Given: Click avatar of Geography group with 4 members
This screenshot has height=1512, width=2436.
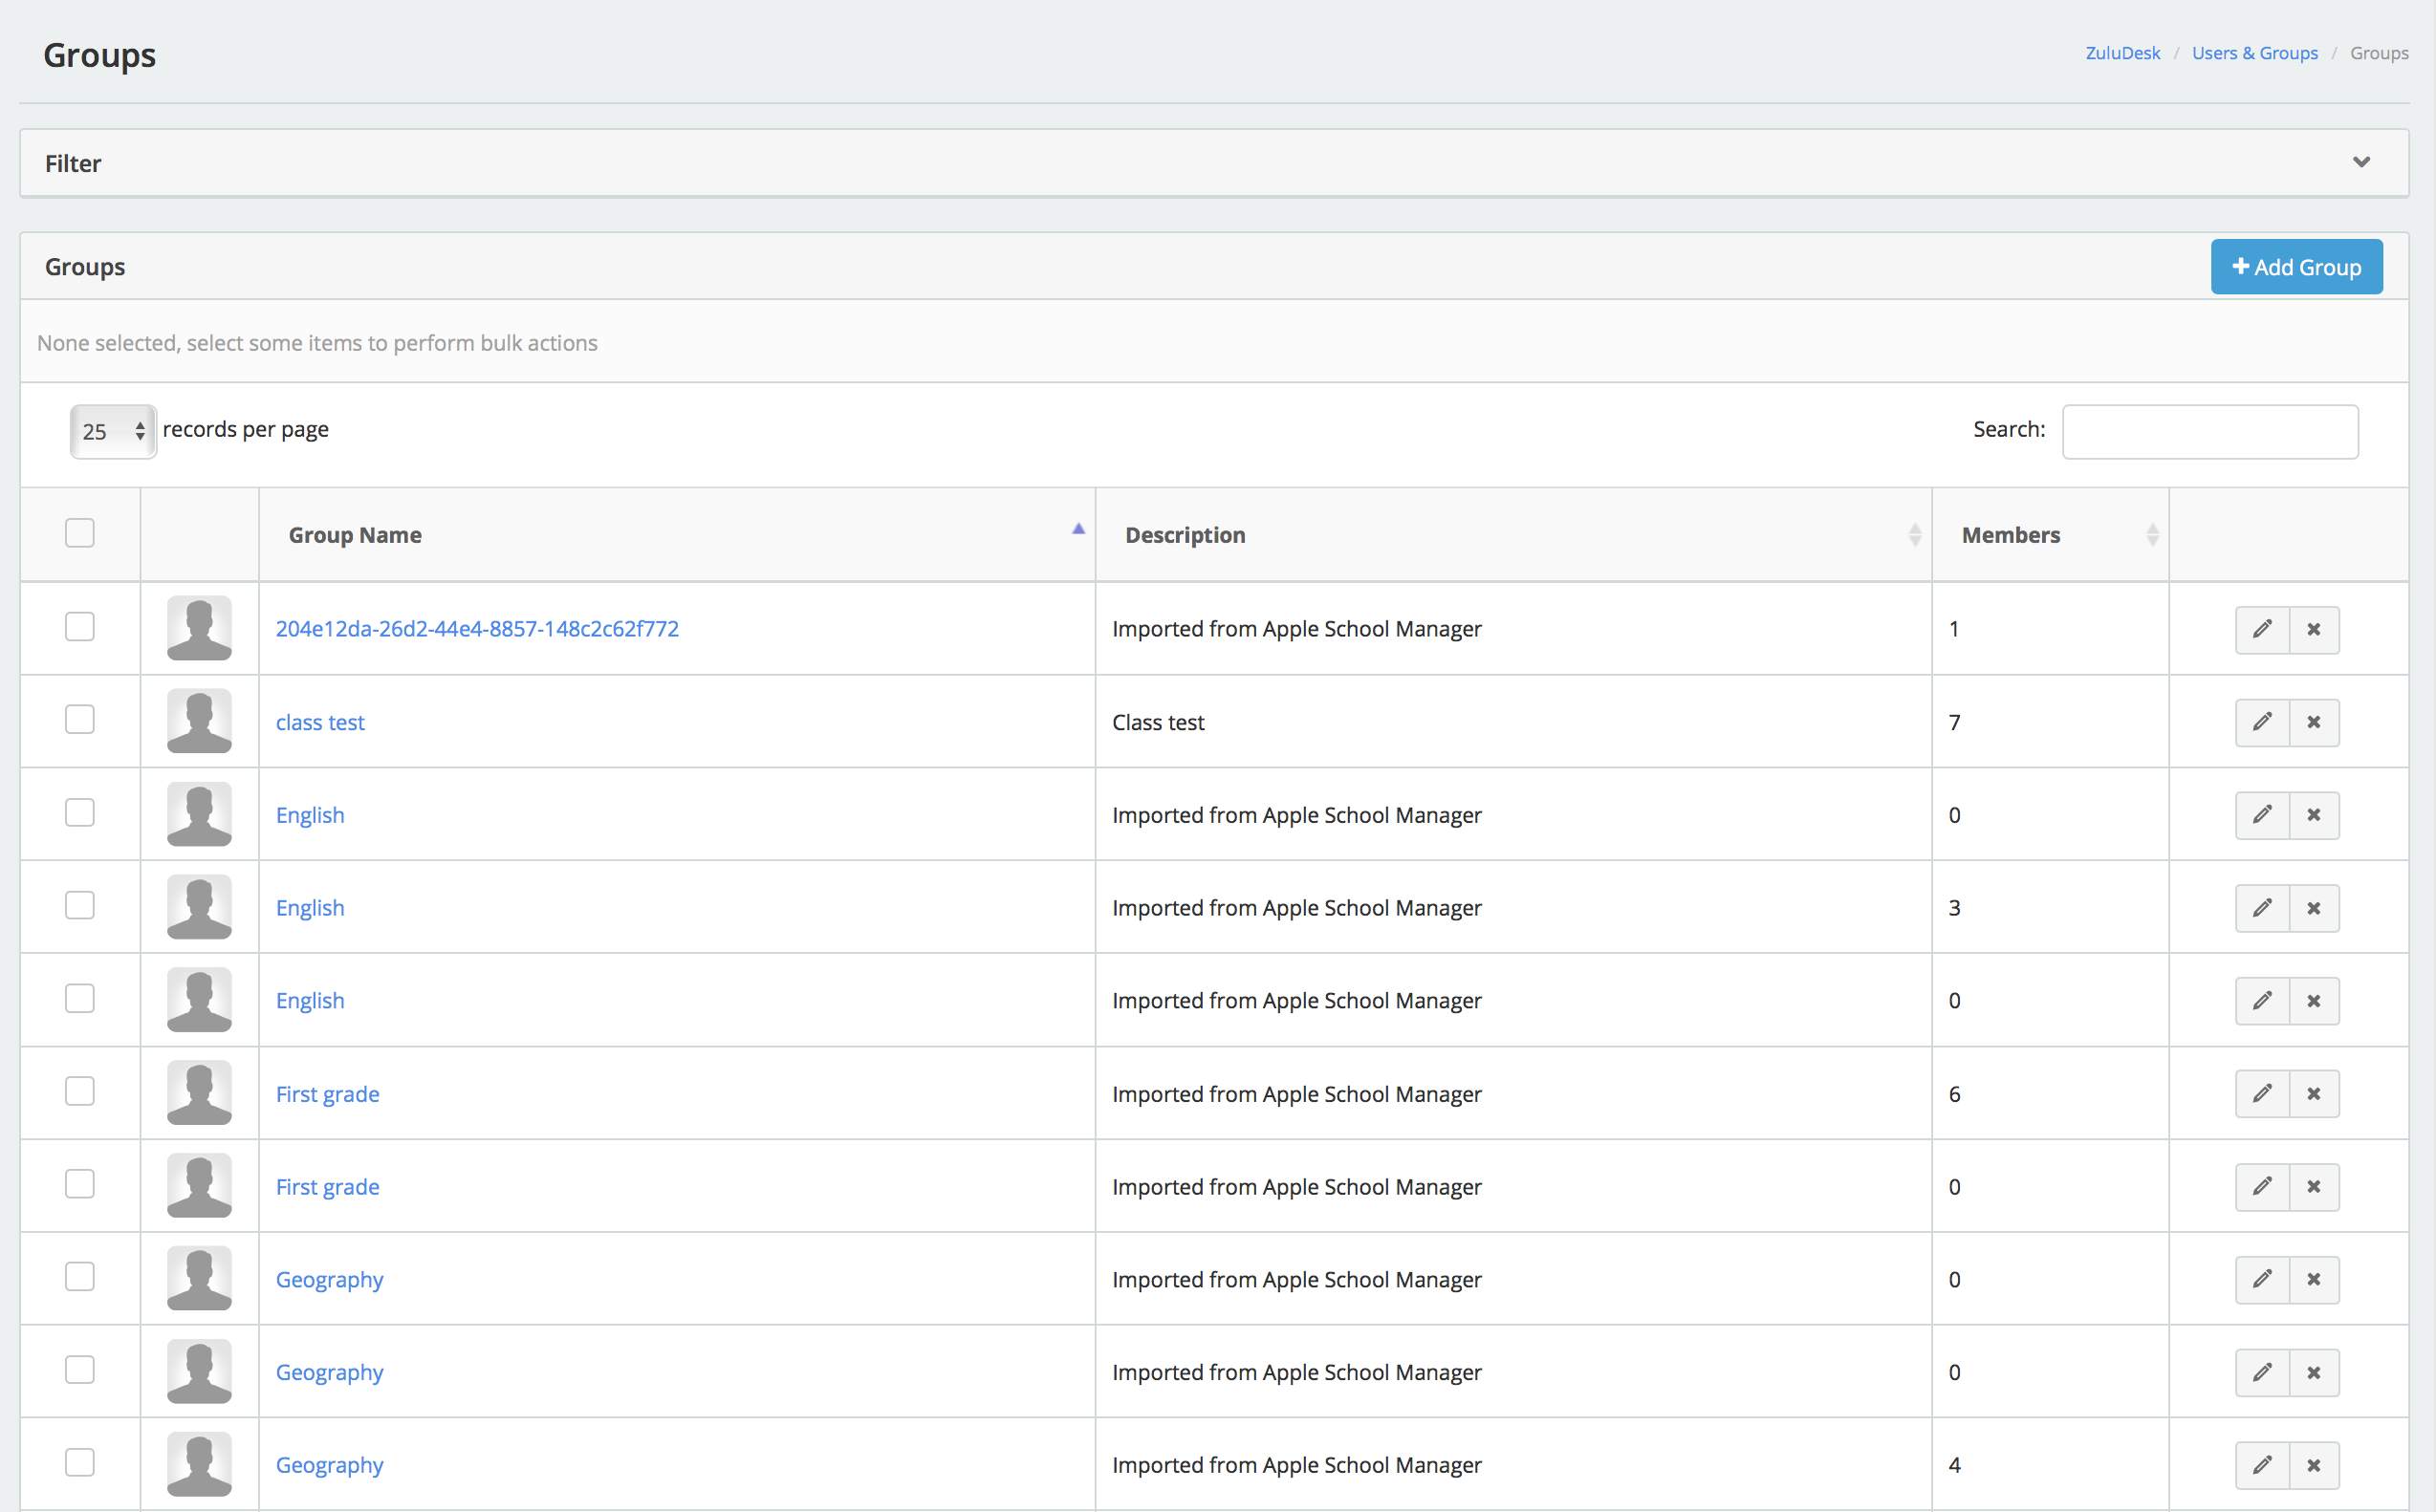Looking at the screenshot, I should tap(199, 1464).
